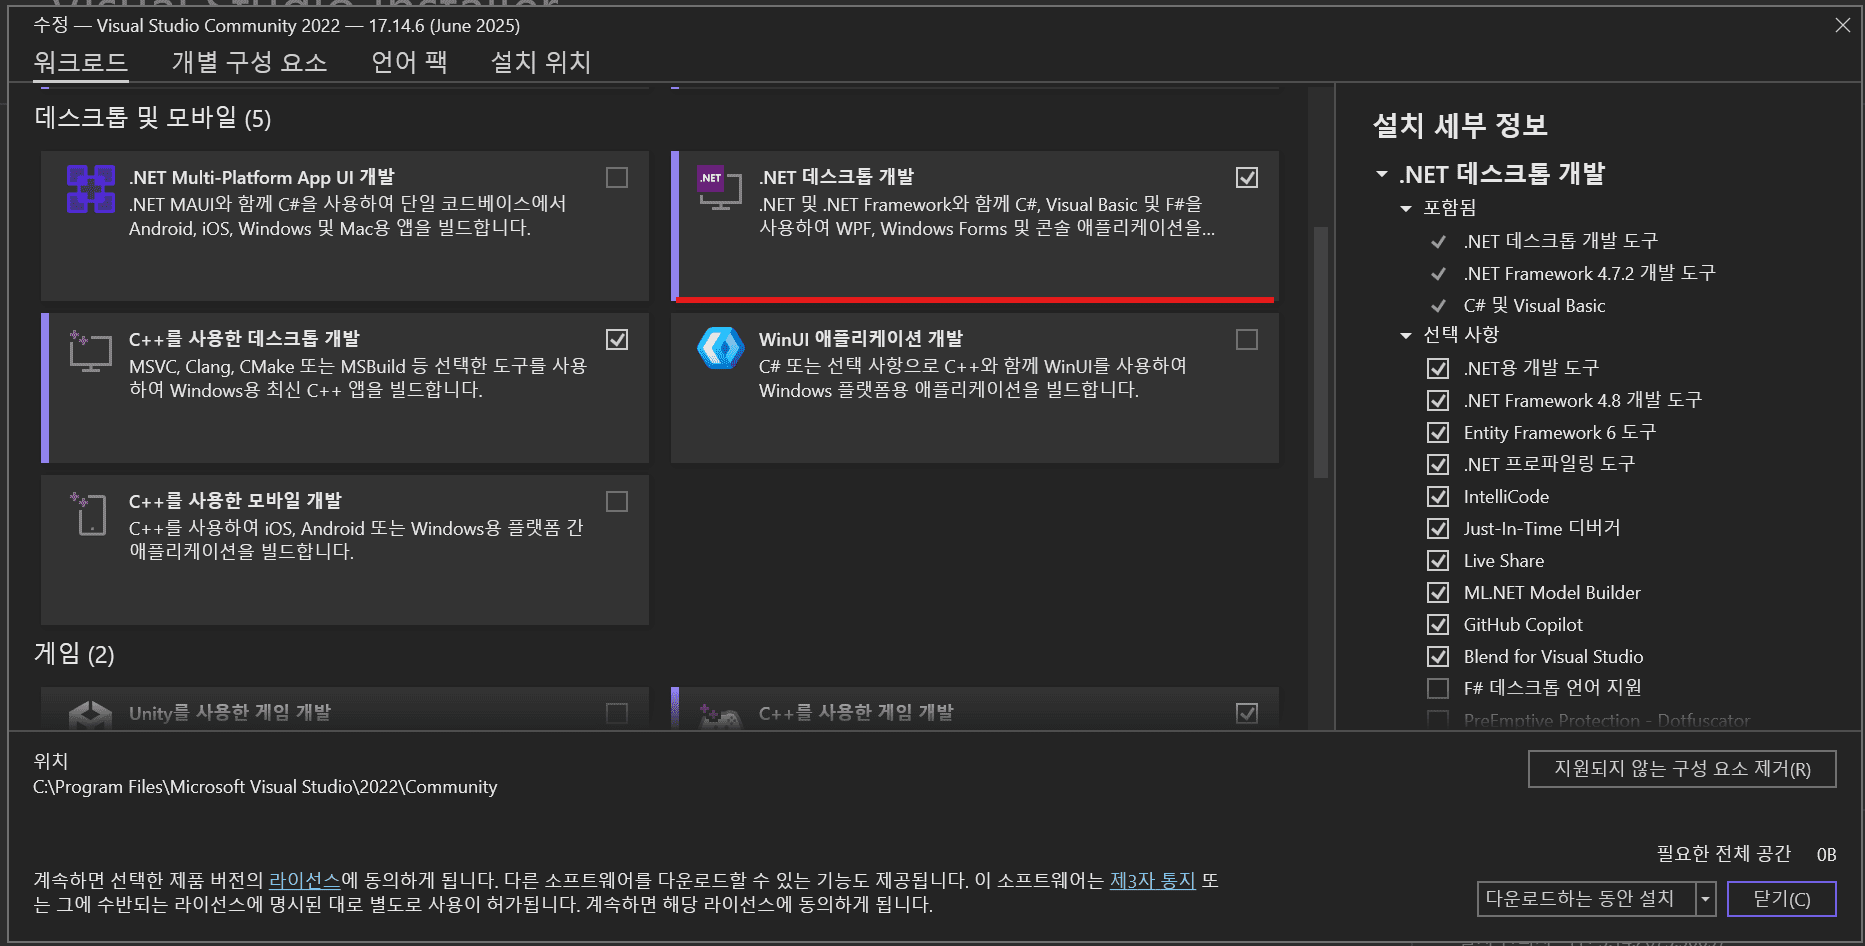The width and height of the screenshot is (1865, 946).
Task: Select C++를 사용한 모바일 개발 workload card
Action: [x=345, y=550]
